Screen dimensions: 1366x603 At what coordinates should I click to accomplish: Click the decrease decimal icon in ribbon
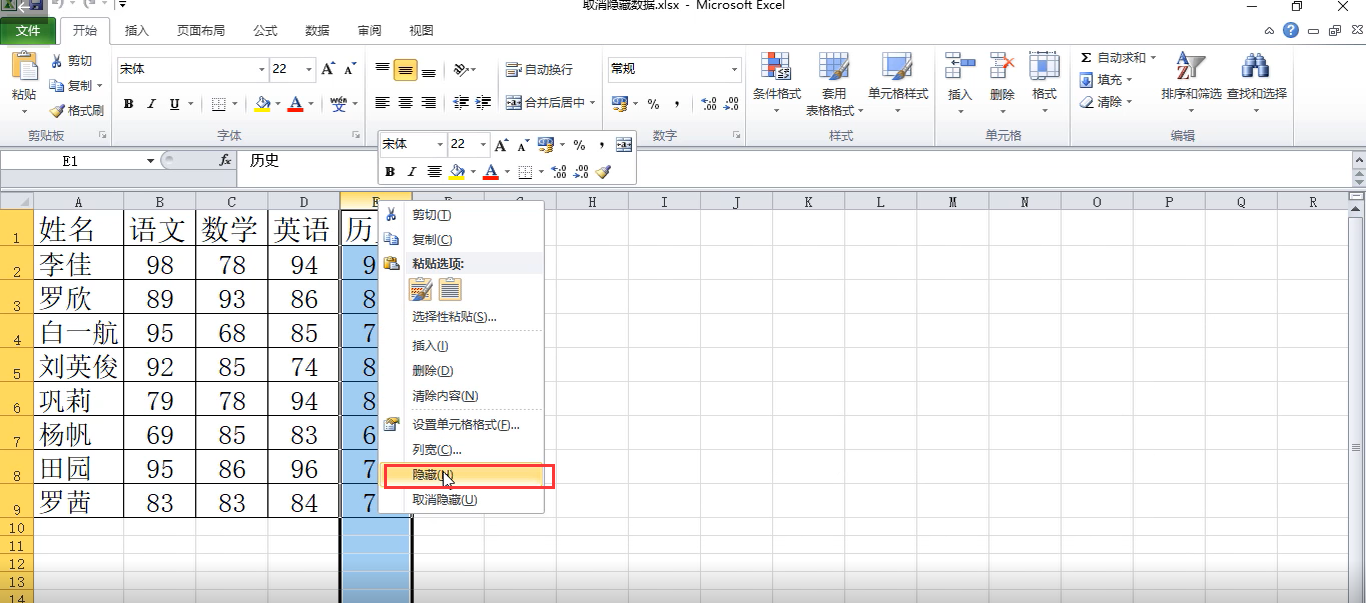pyautogui.click(x=731, y=103)
